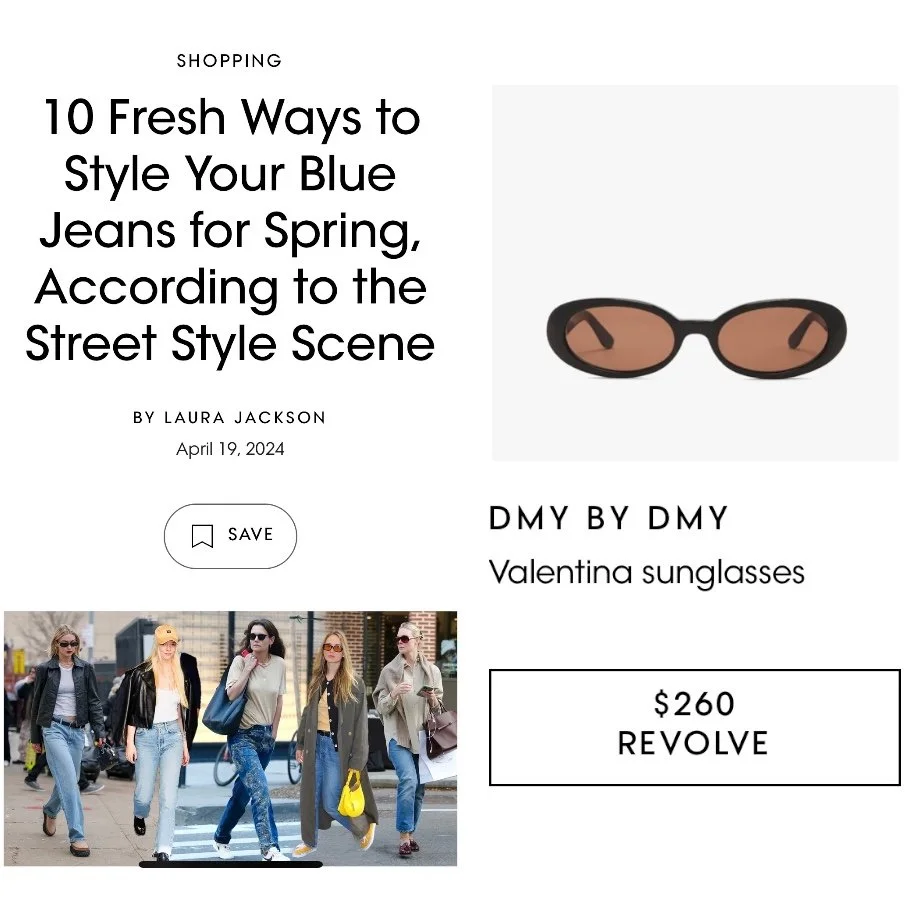Click the $260 price text

click(x=694, y=704)
